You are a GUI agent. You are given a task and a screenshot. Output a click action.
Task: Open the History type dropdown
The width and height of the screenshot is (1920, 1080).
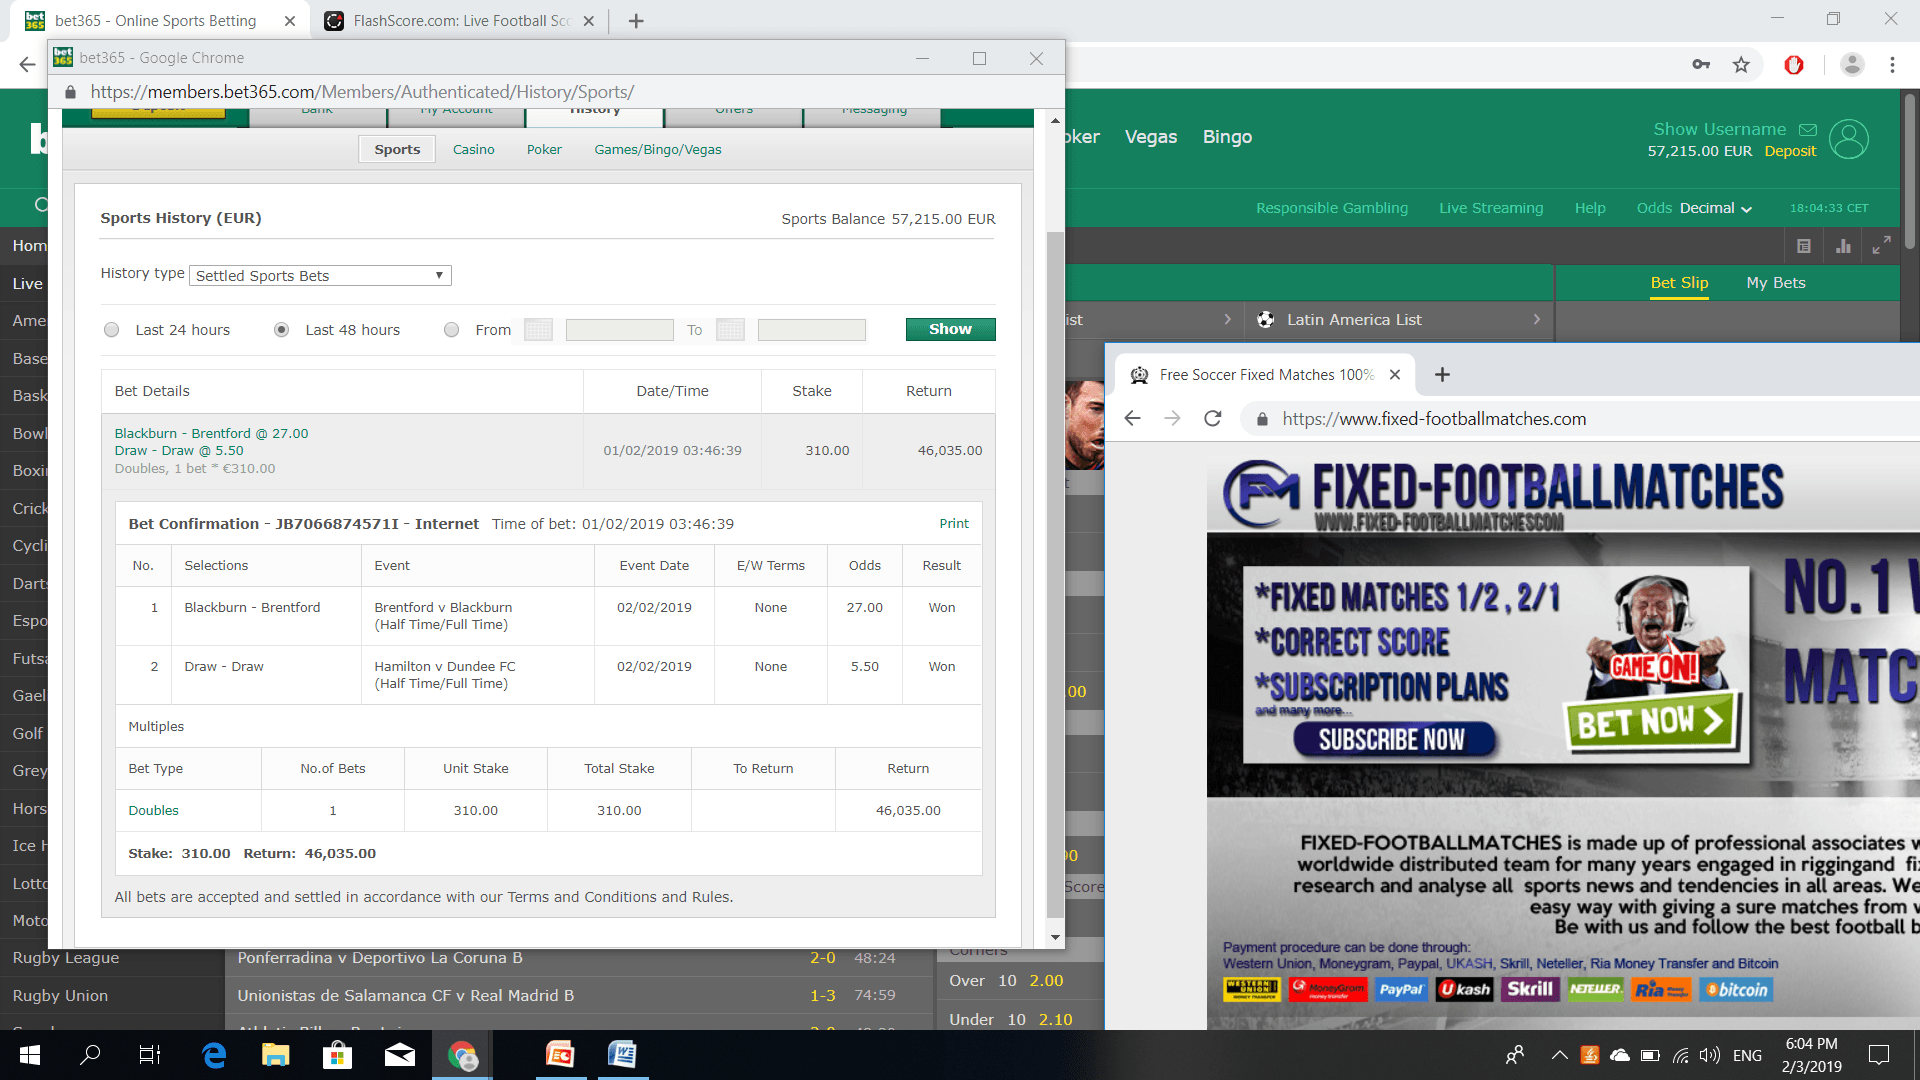[x=320, y=276]
